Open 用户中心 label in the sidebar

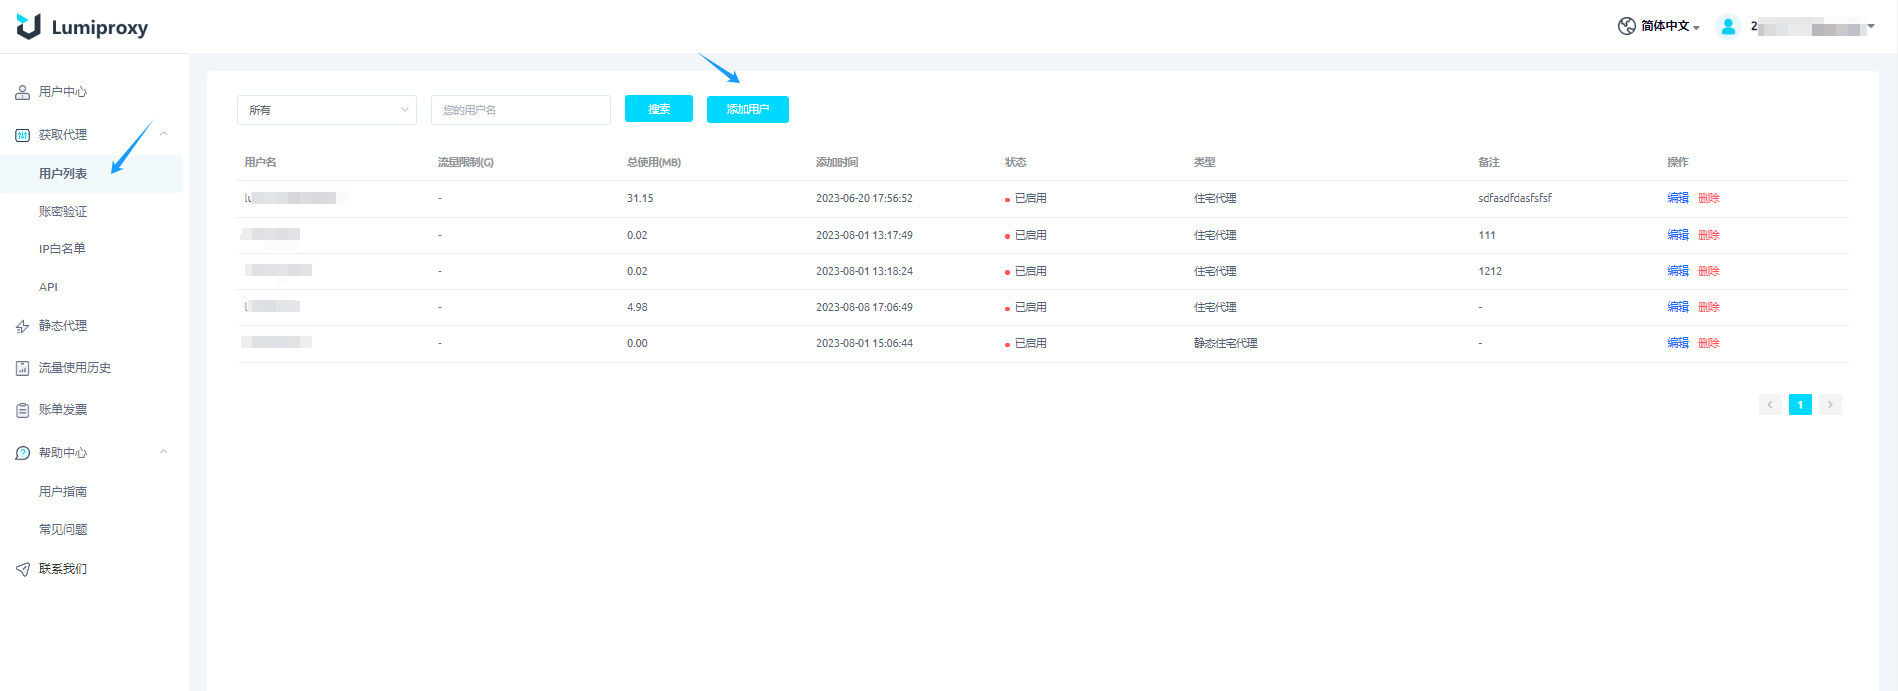[x=63, y=92]
